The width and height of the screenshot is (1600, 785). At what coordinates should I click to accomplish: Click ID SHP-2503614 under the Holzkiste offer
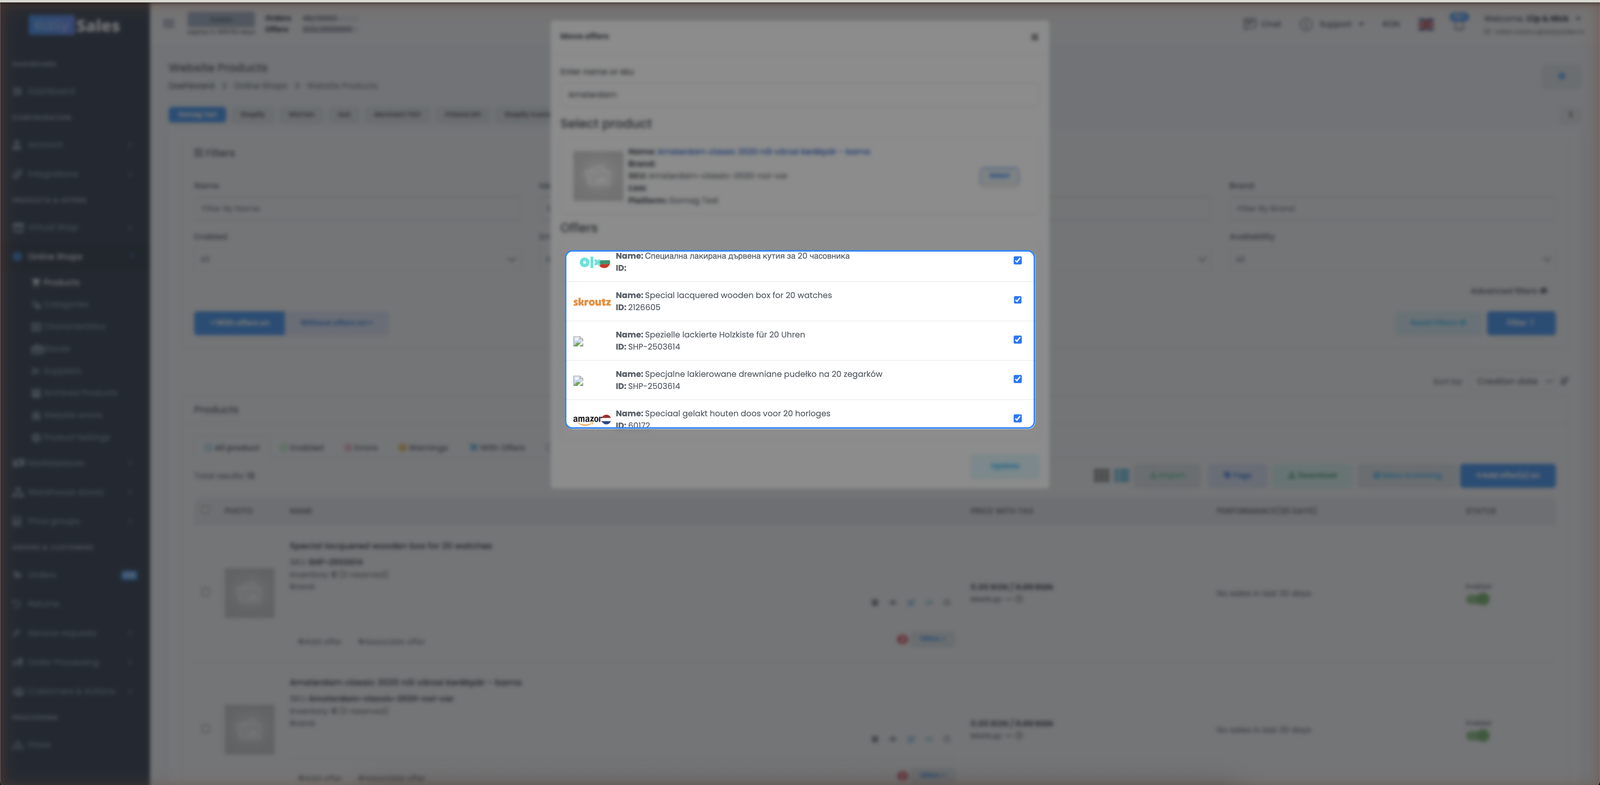coord(654,347)
